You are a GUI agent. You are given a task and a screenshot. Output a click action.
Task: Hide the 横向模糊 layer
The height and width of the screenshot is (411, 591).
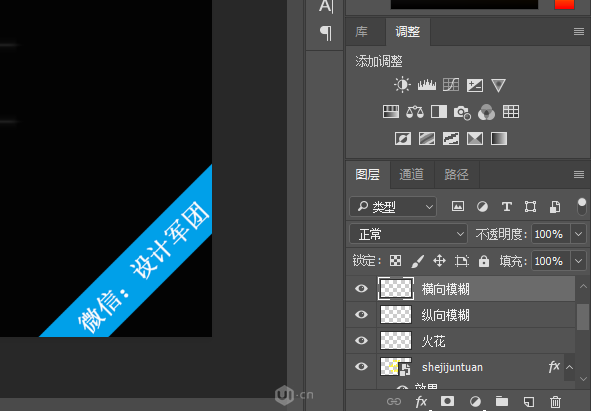pos(361,288)
